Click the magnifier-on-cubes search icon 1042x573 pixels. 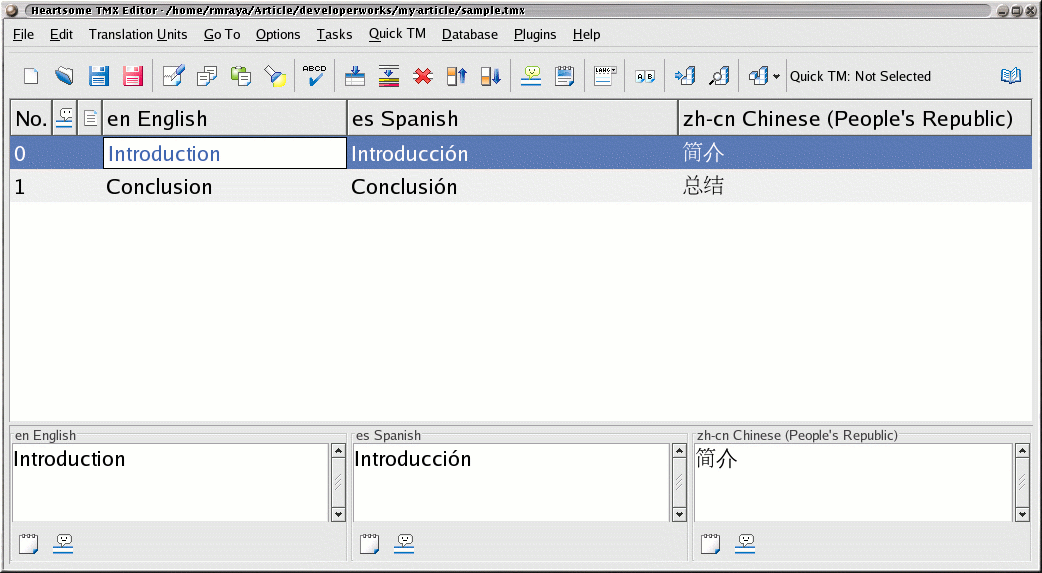pos(719,76)
